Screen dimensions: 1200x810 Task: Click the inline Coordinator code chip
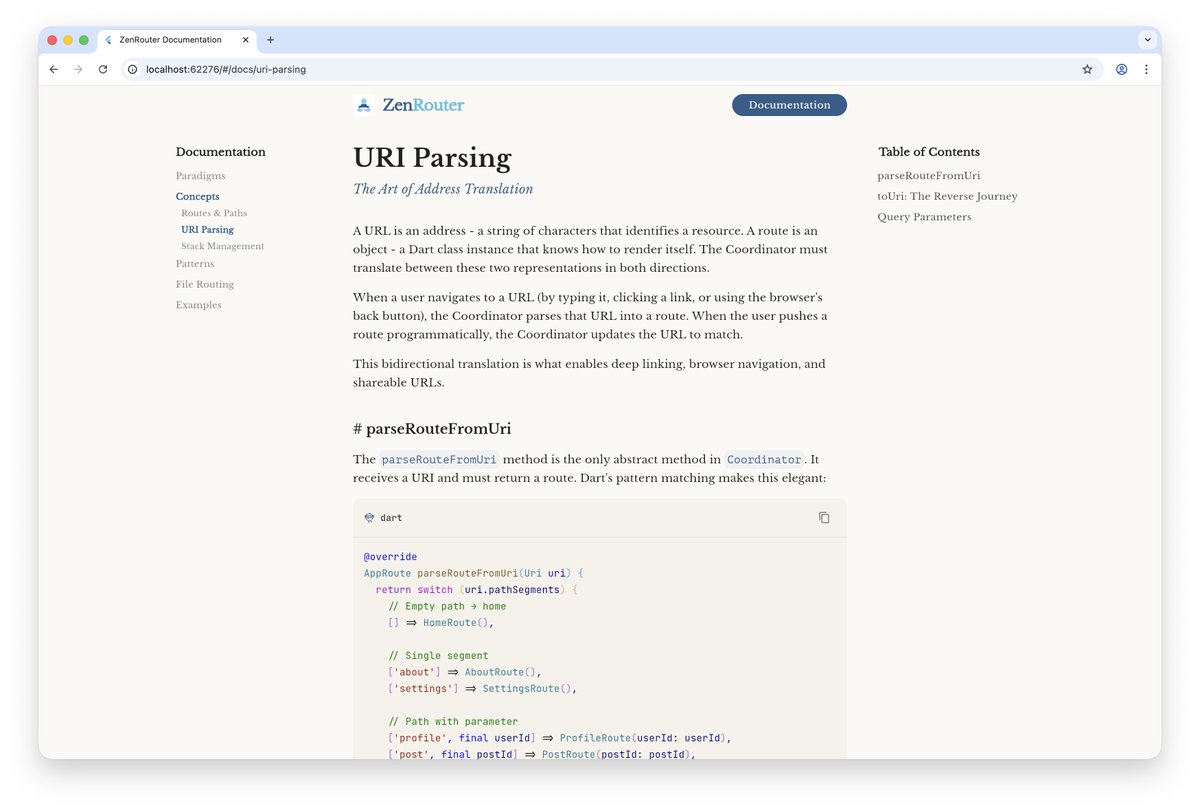[x=764, y=460]
